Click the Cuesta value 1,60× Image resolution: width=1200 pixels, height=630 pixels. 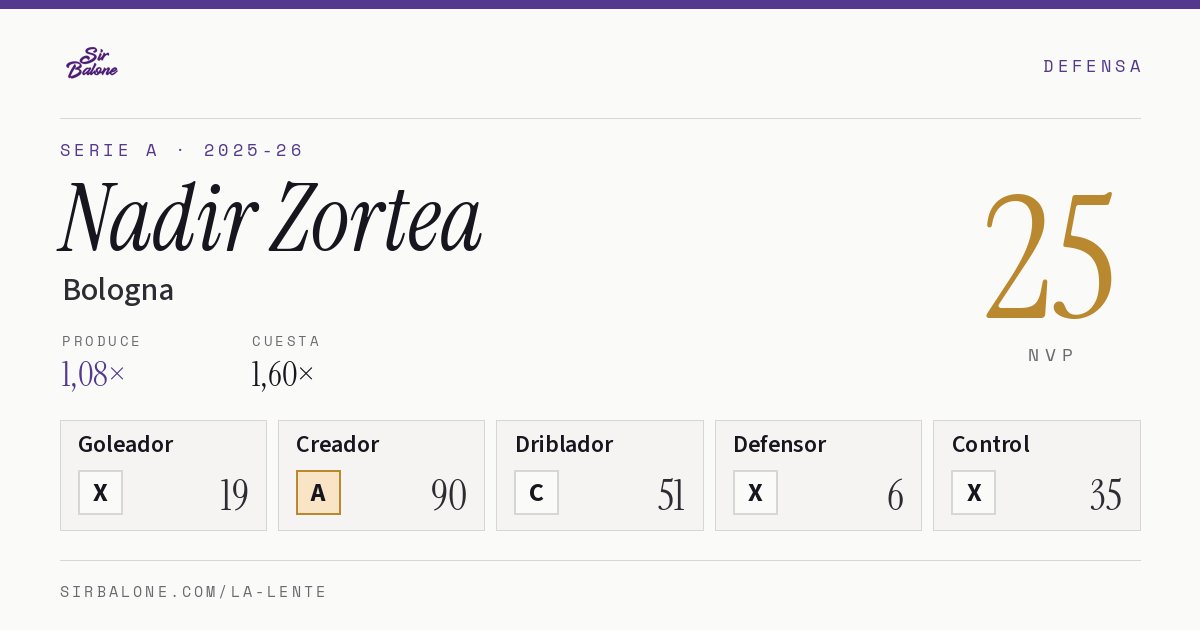coord(283,374)
